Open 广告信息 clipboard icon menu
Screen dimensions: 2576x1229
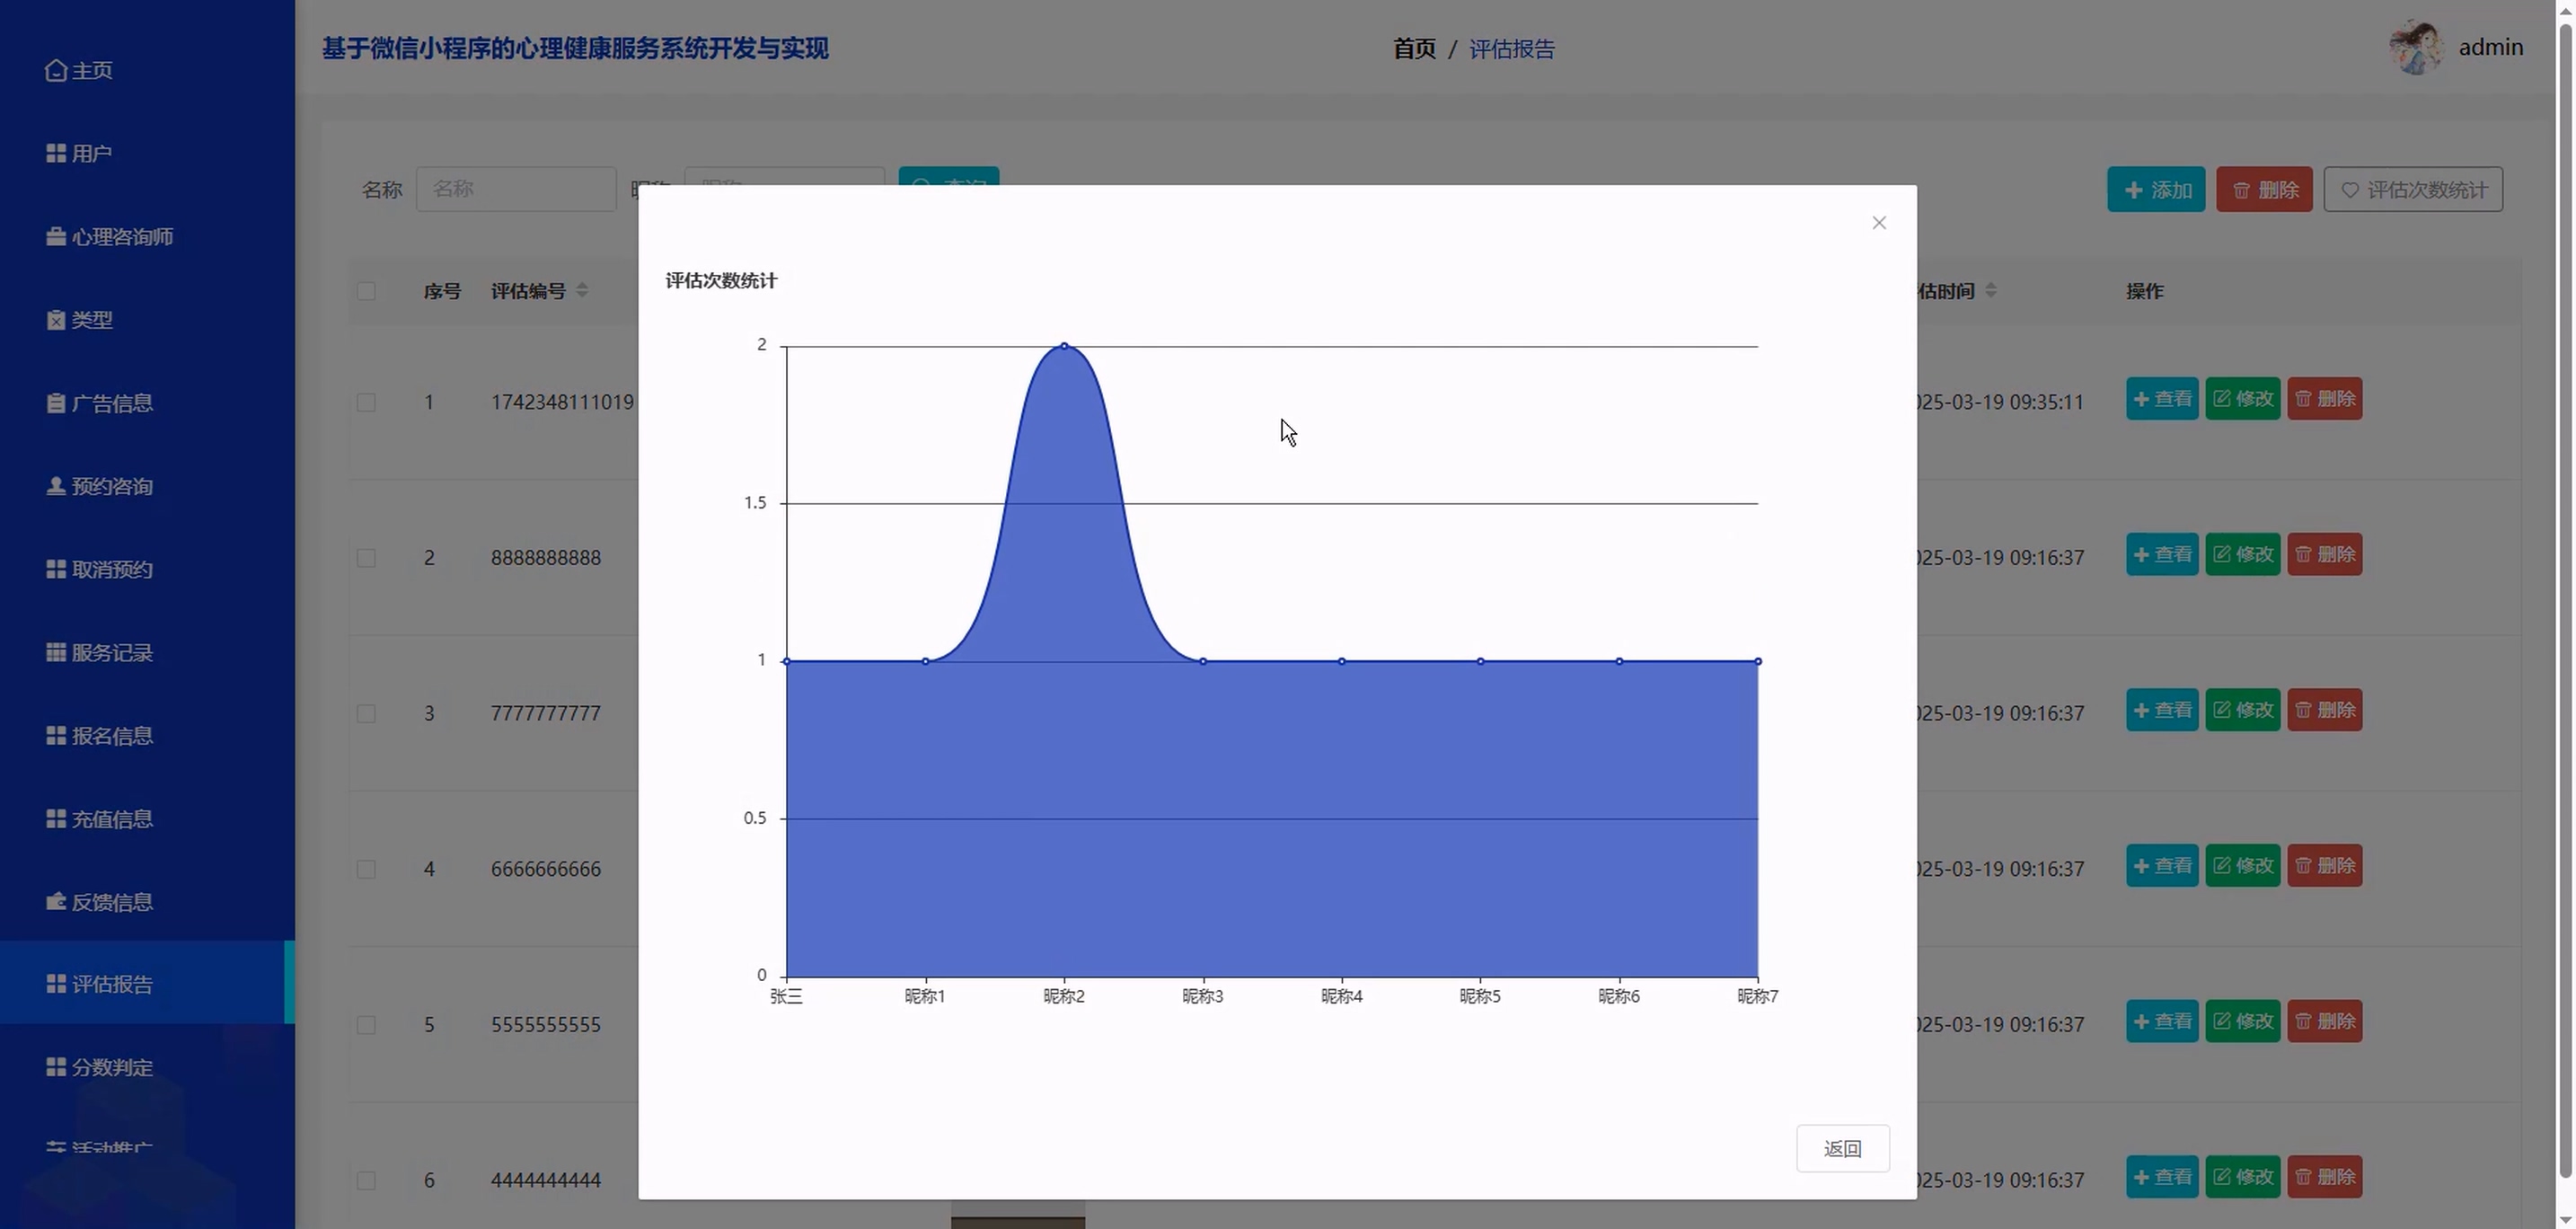tap(56, 403)
